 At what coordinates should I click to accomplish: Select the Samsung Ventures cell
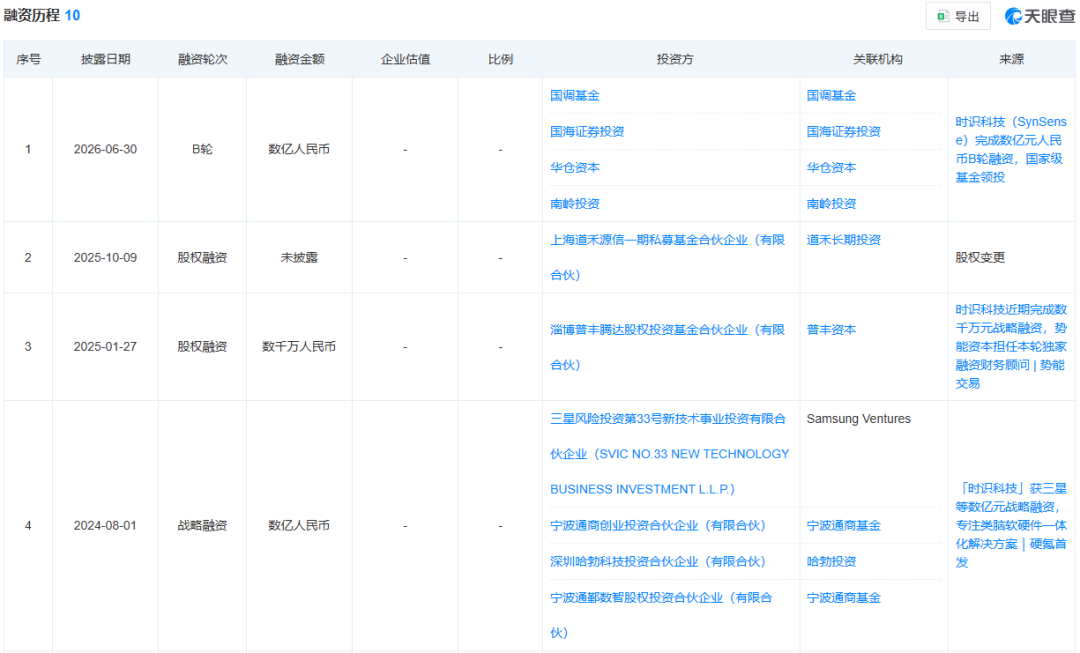(858, 419)
